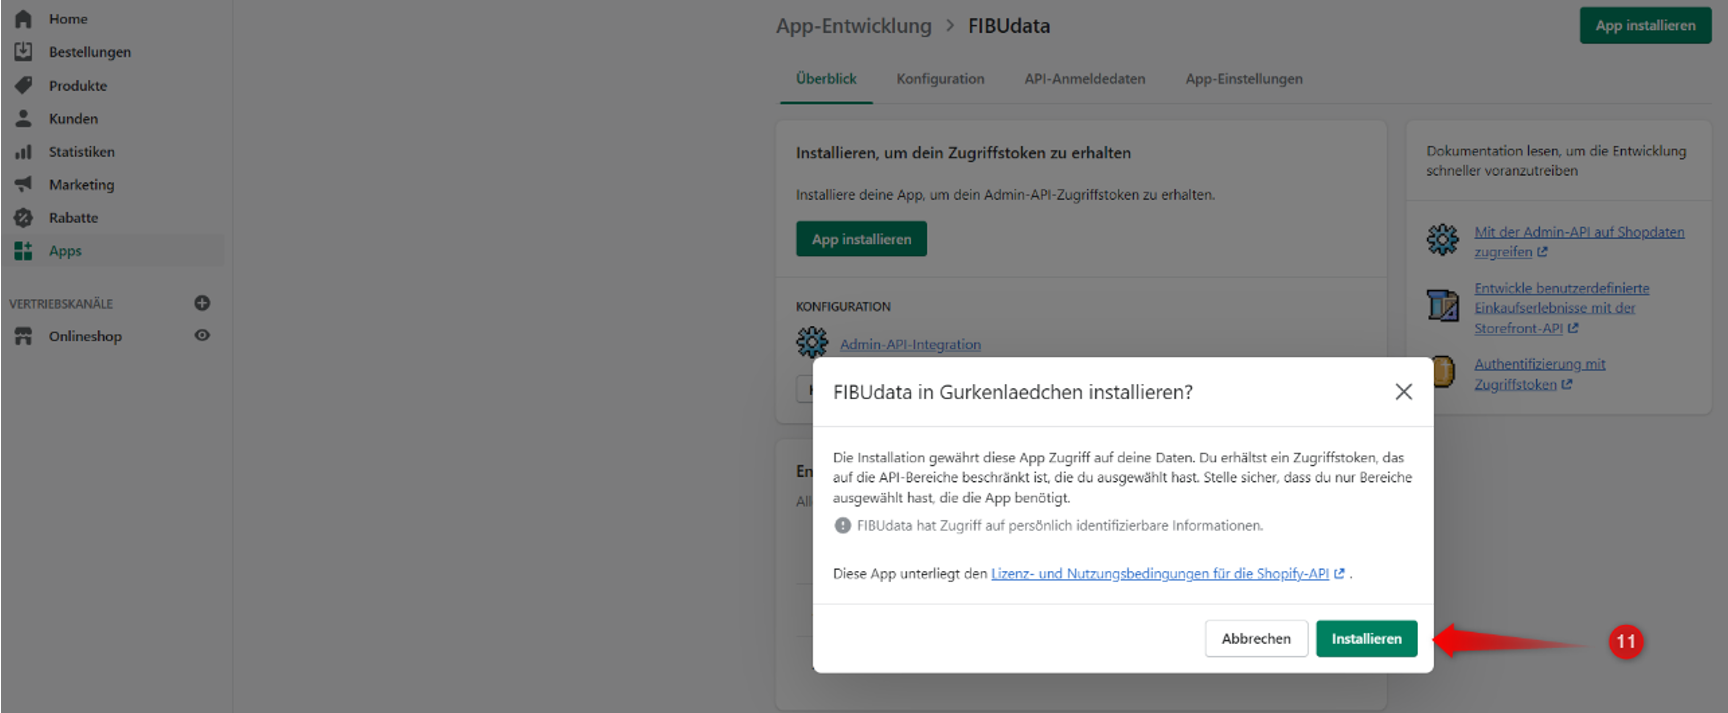Click the Home icon in sidebar
Screen dimensions: 1728x713
pyautogui.click(x=23, y=19)
